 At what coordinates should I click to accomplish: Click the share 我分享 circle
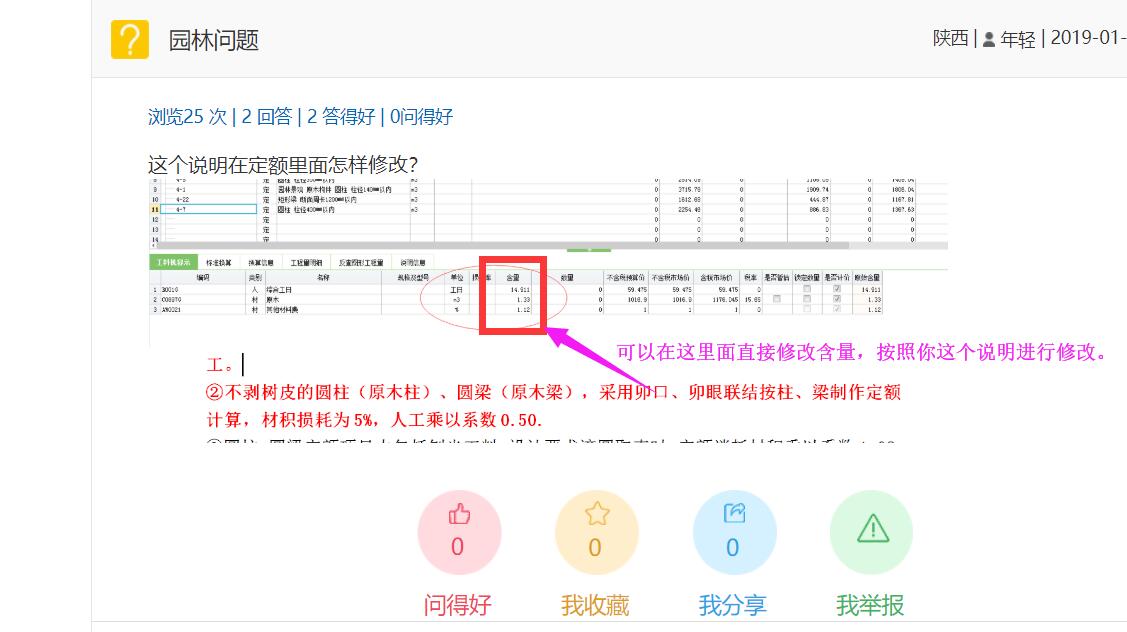(735, 533)
